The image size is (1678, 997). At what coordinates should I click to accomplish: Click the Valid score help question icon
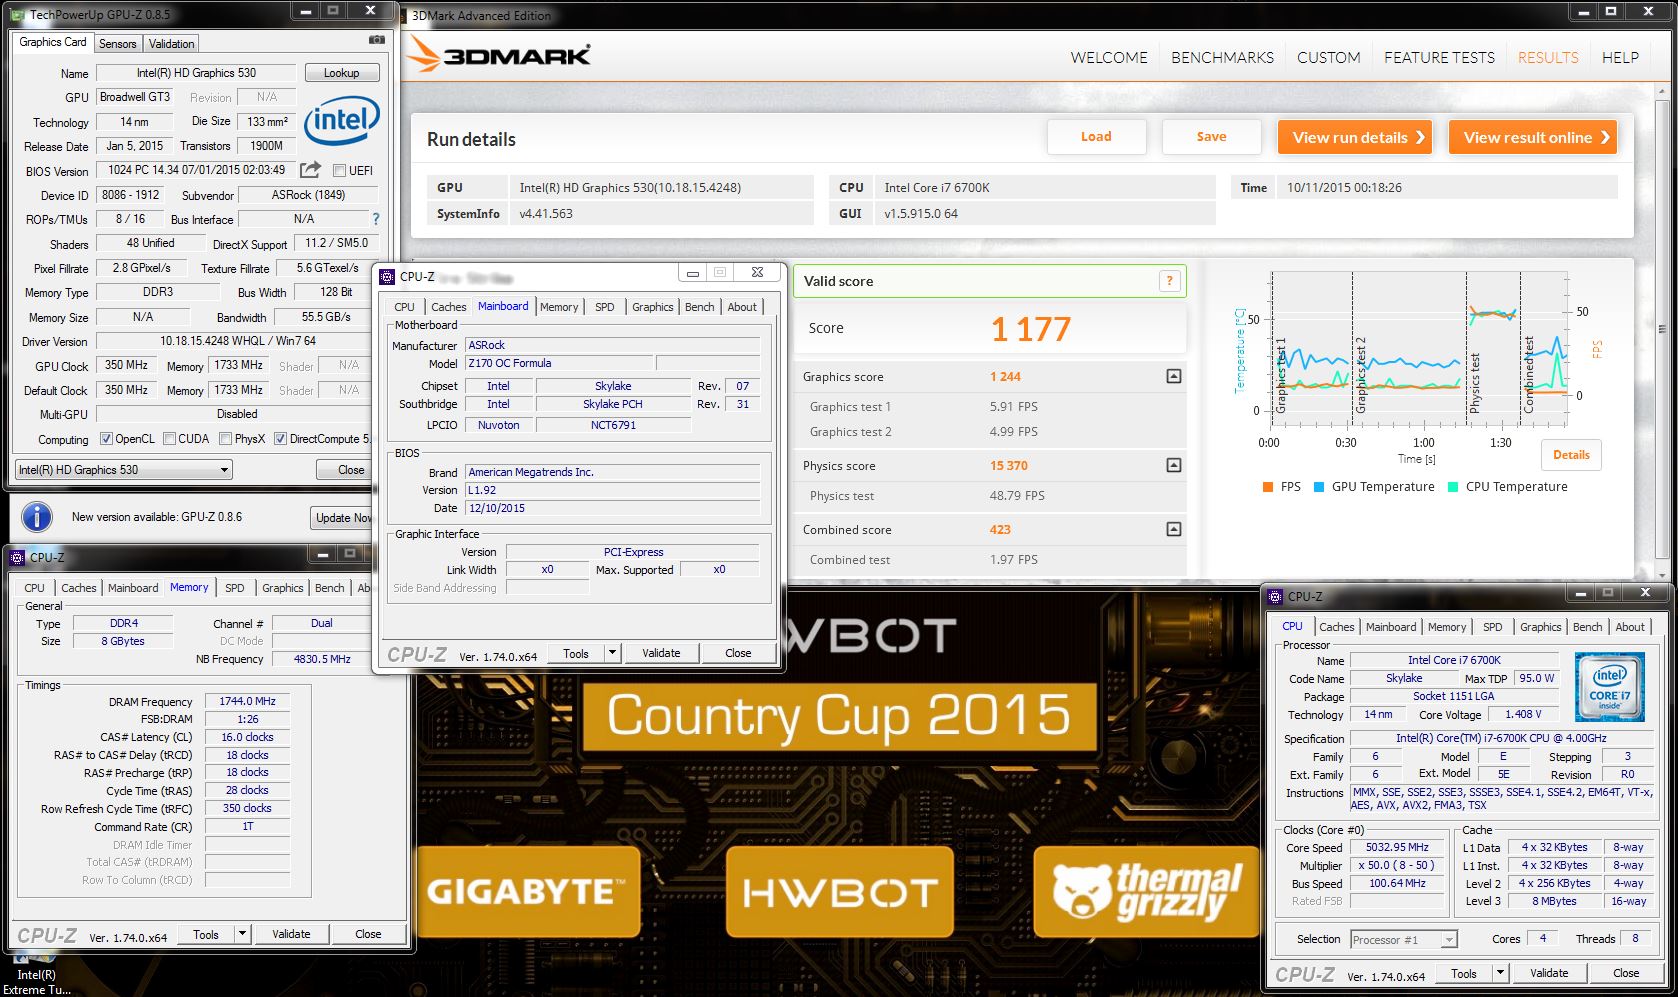1169,281
